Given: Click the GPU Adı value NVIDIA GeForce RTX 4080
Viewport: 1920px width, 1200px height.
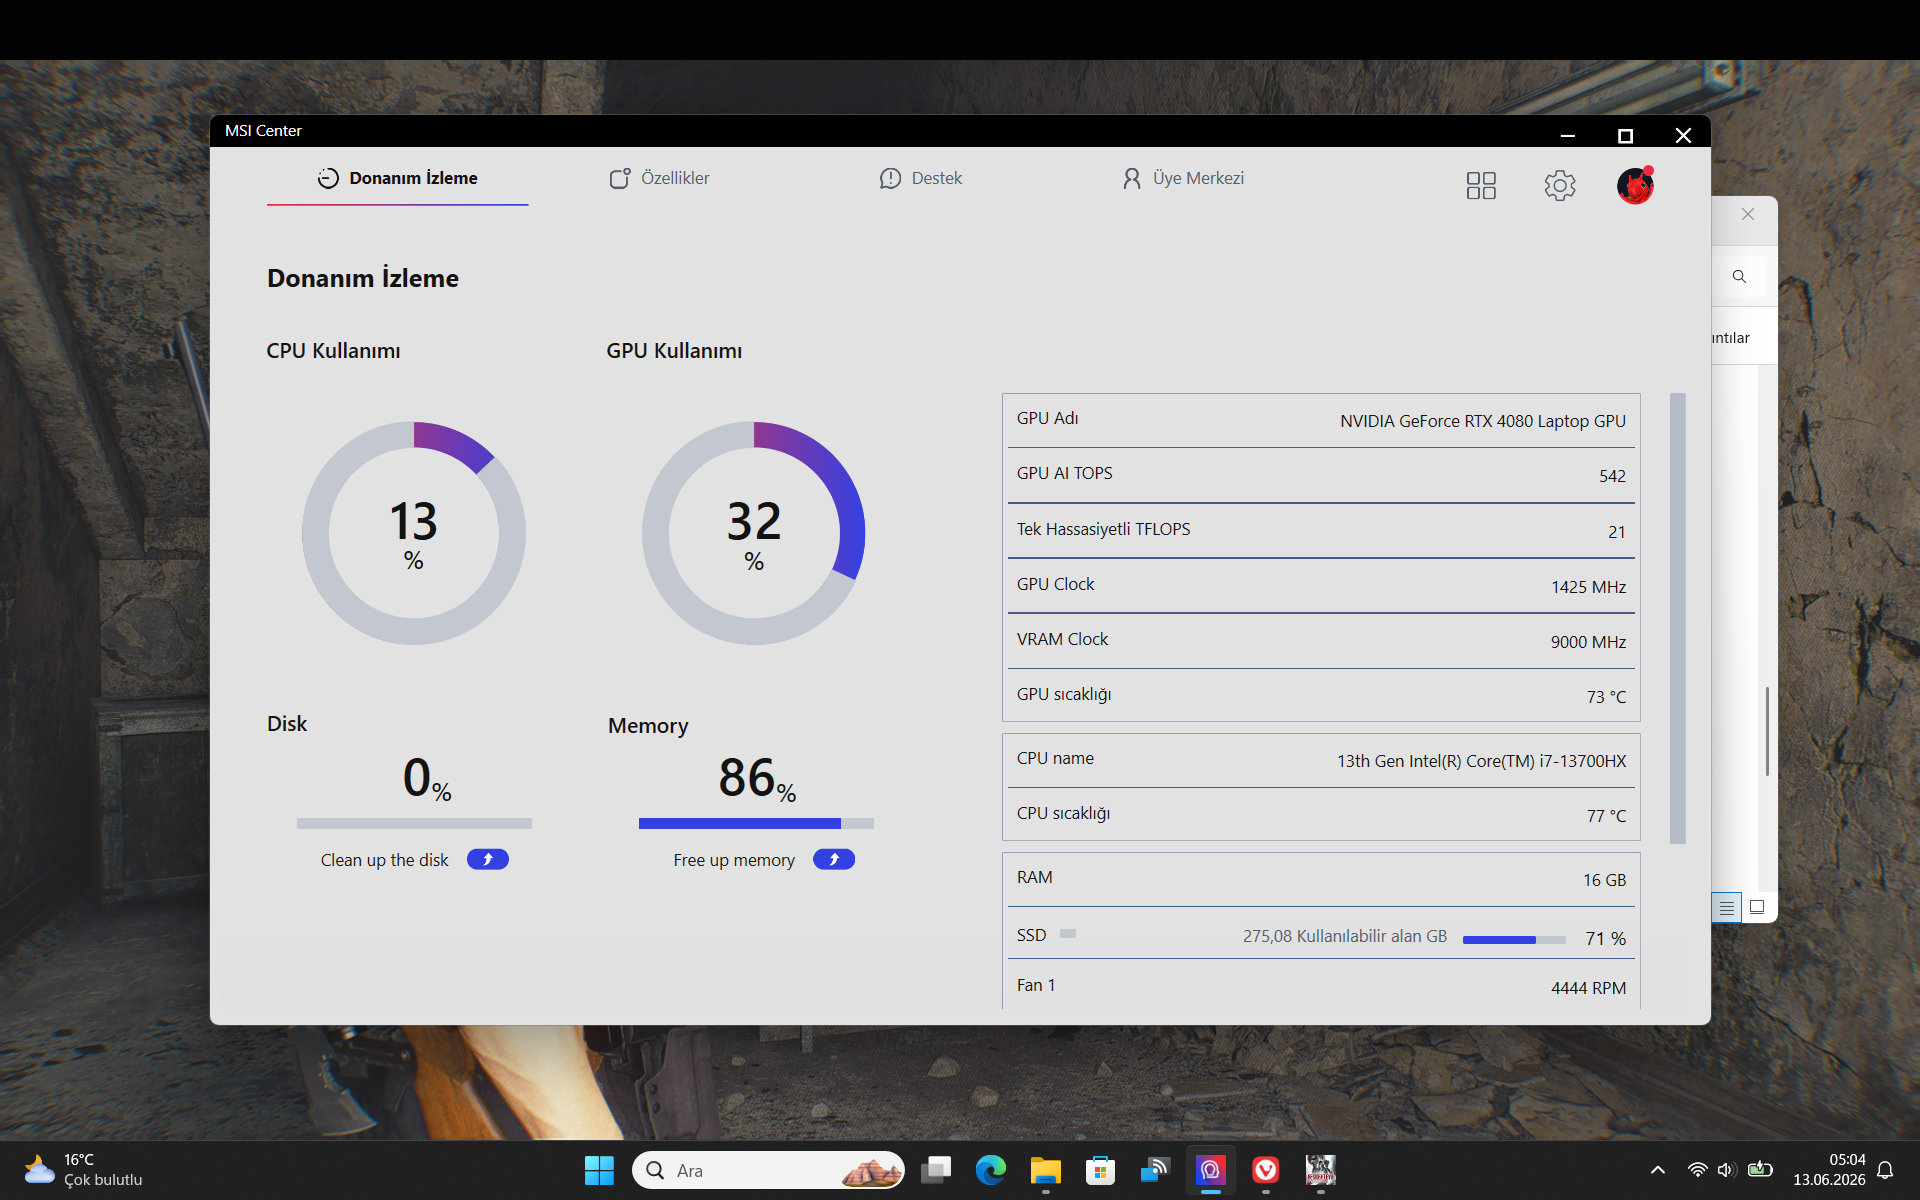Looking at the screenshot, I should click(1482, 421).
